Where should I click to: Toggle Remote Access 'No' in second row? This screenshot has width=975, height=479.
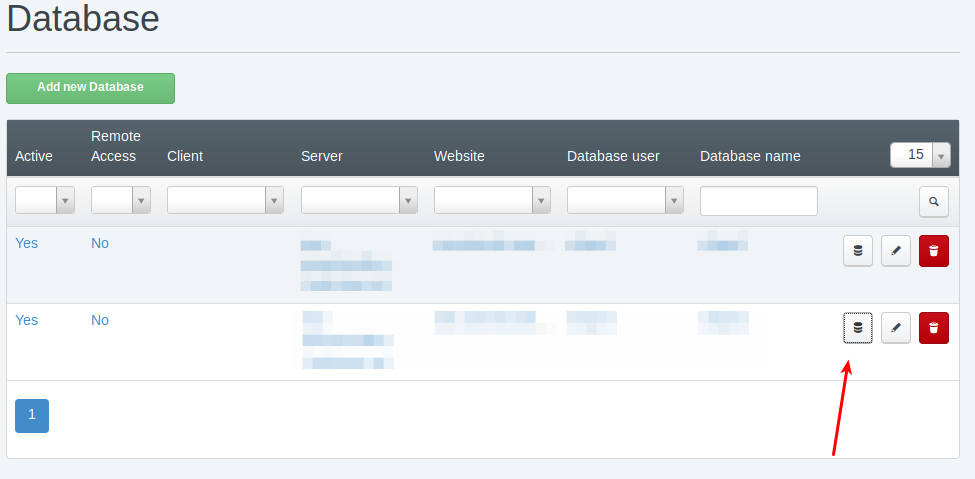(x=100, y=320)
